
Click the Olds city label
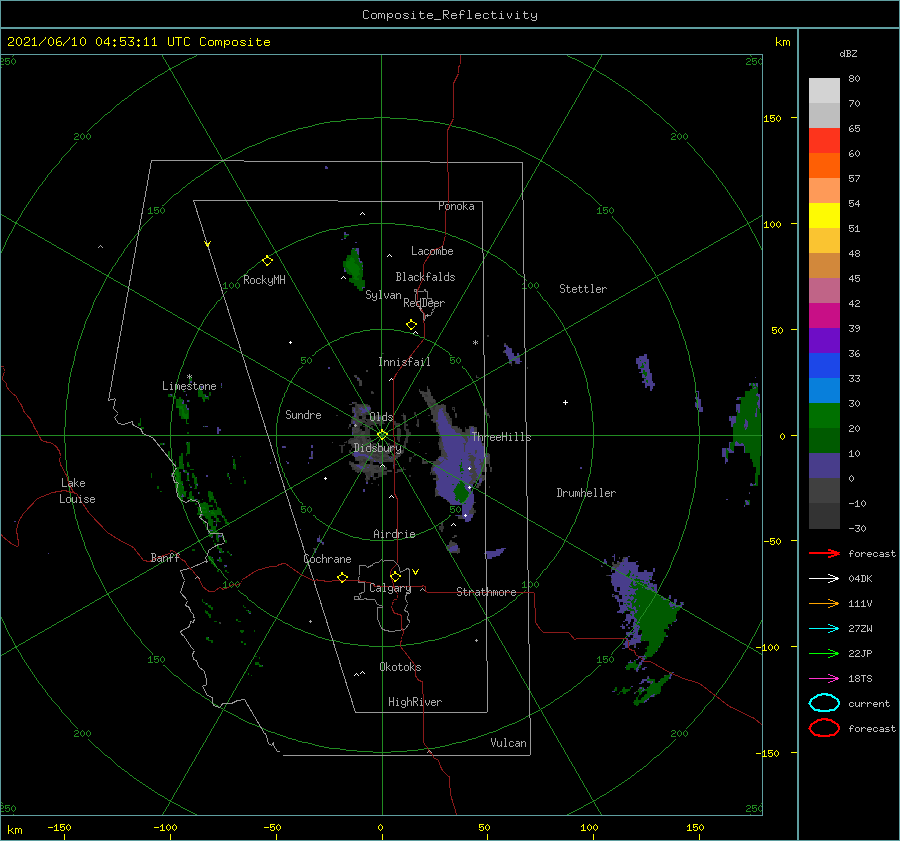[382, 417]
